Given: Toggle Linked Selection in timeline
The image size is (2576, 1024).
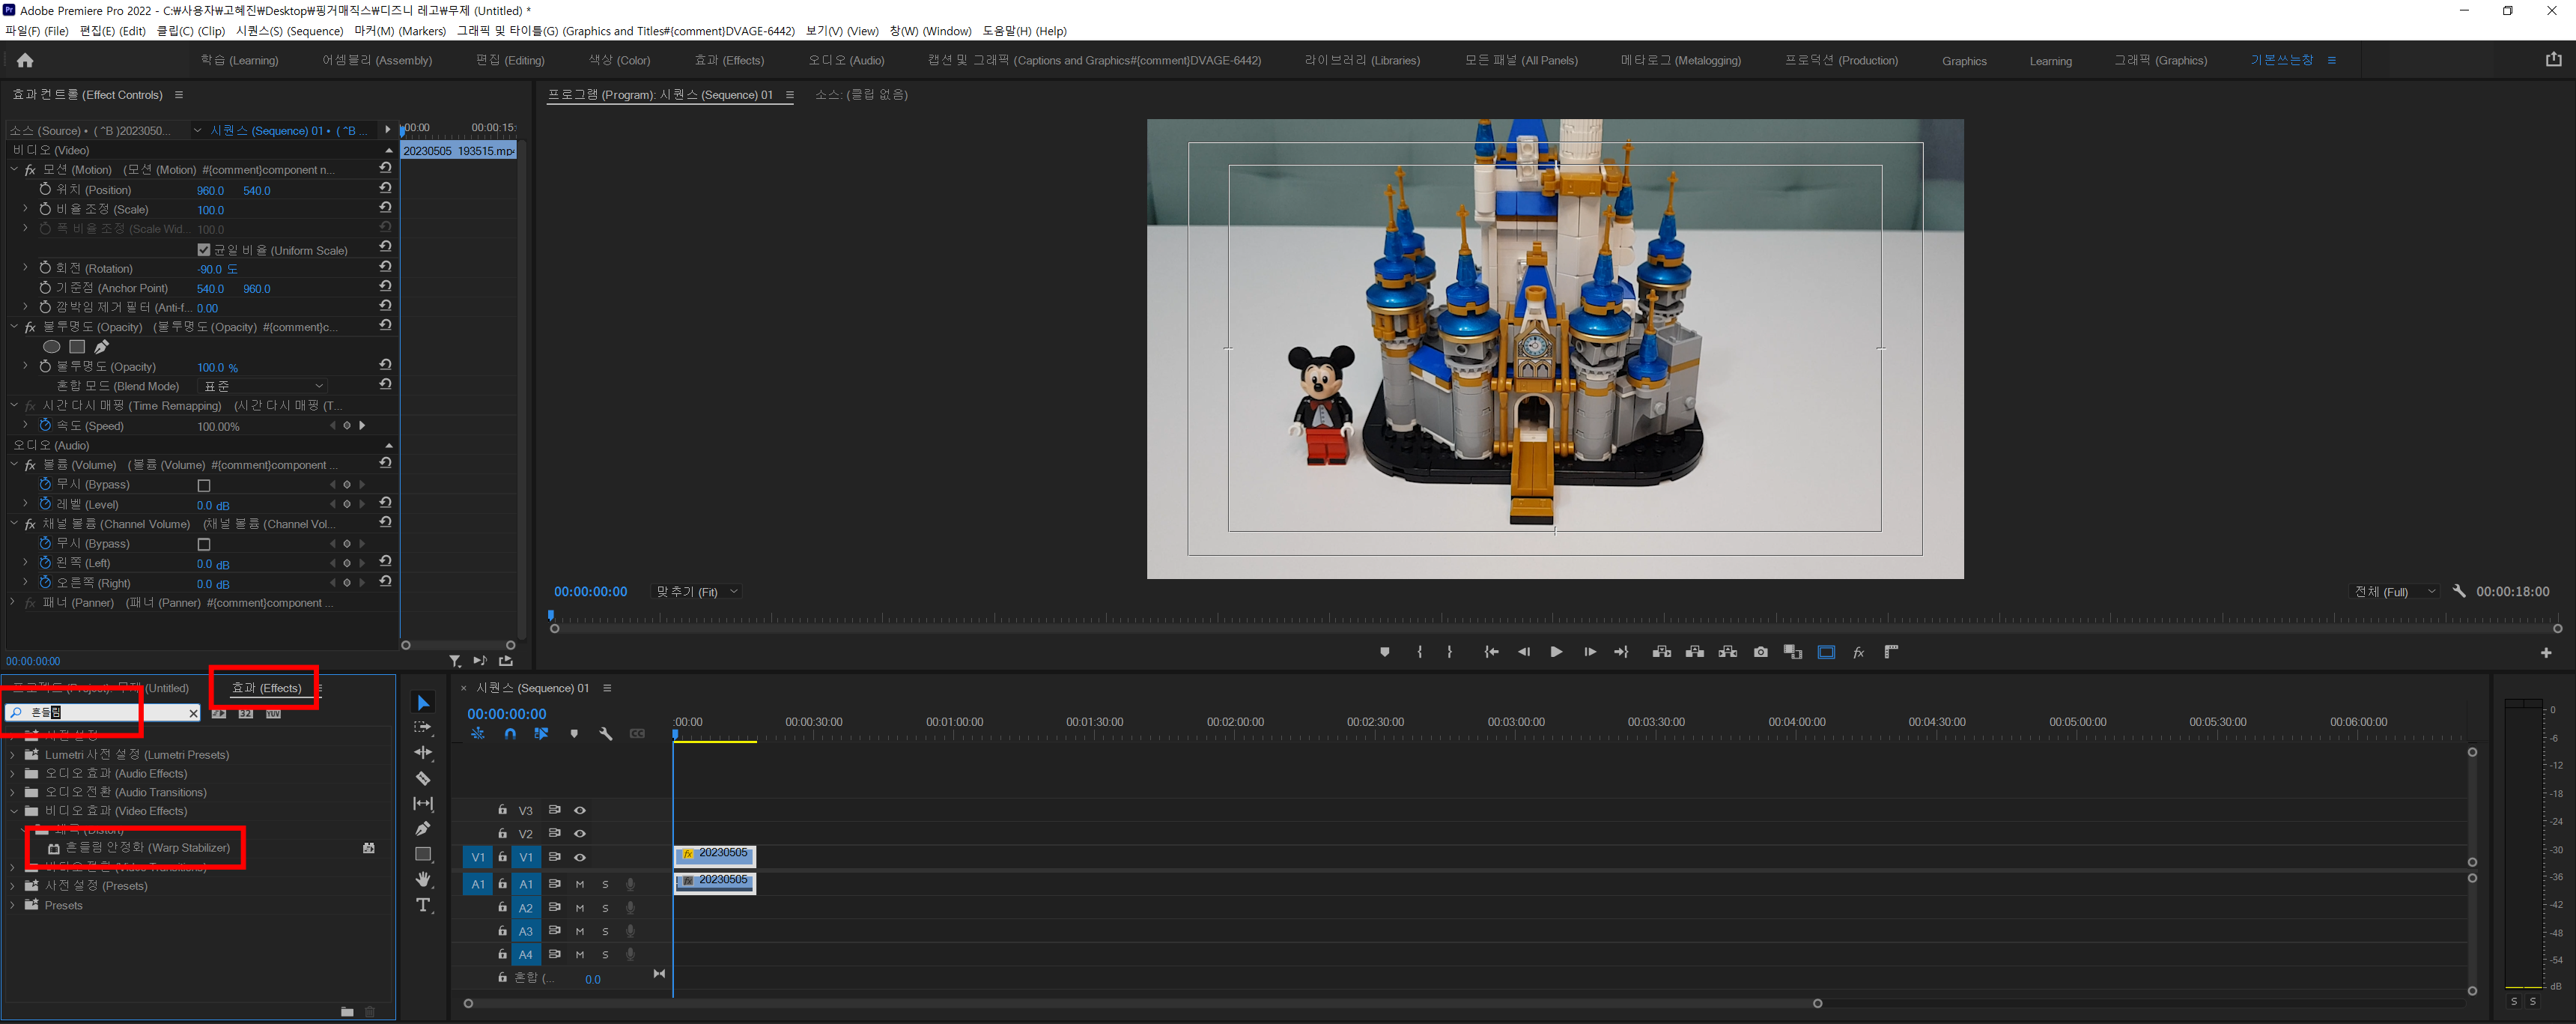Looking at the screenshot, I should [x=541, y=734].
